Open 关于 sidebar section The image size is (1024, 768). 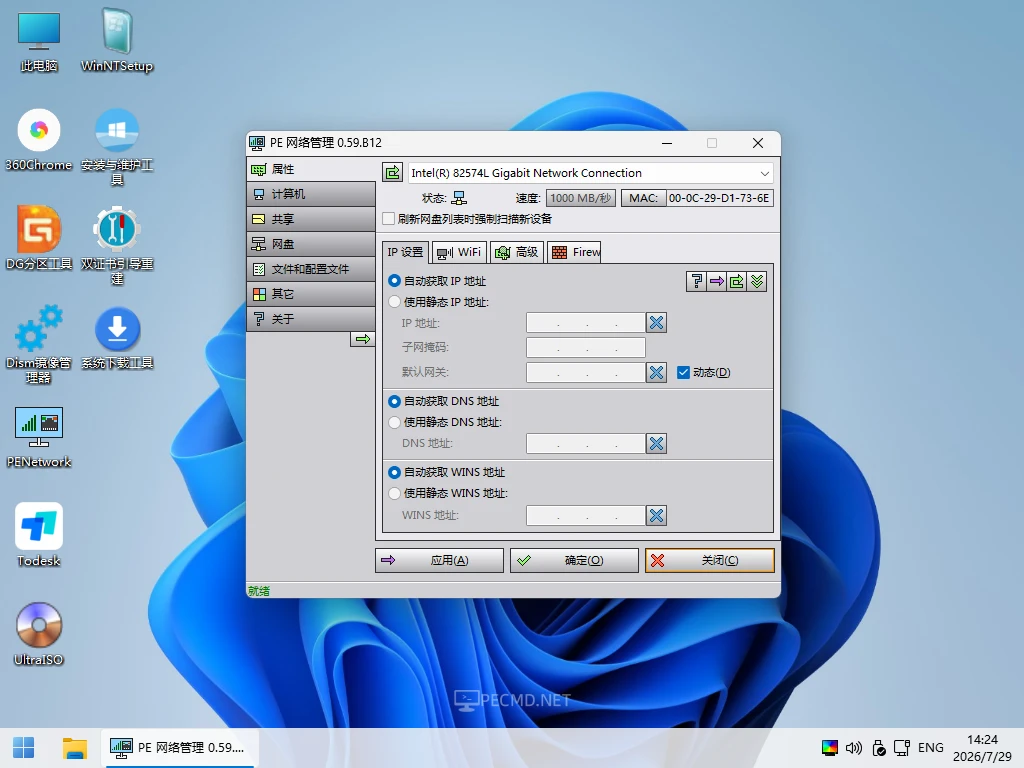(x=311, y=318)
